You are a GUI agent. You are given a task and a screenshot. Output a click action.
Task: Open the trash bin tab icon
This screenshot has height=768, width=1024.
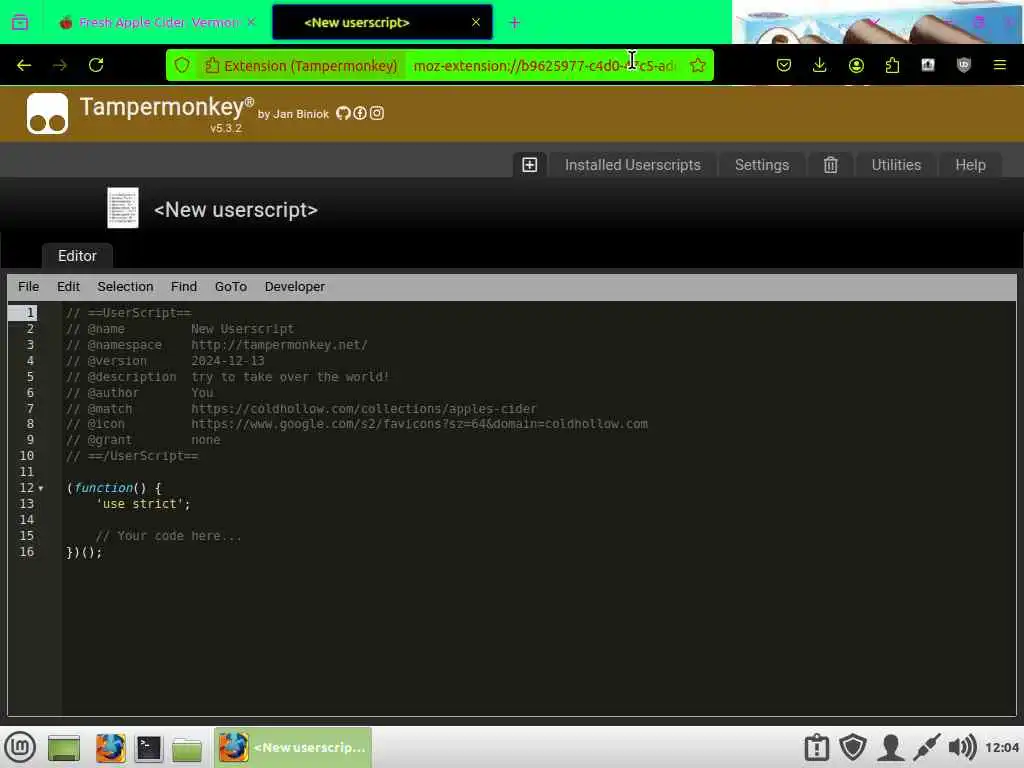[830, 165]
